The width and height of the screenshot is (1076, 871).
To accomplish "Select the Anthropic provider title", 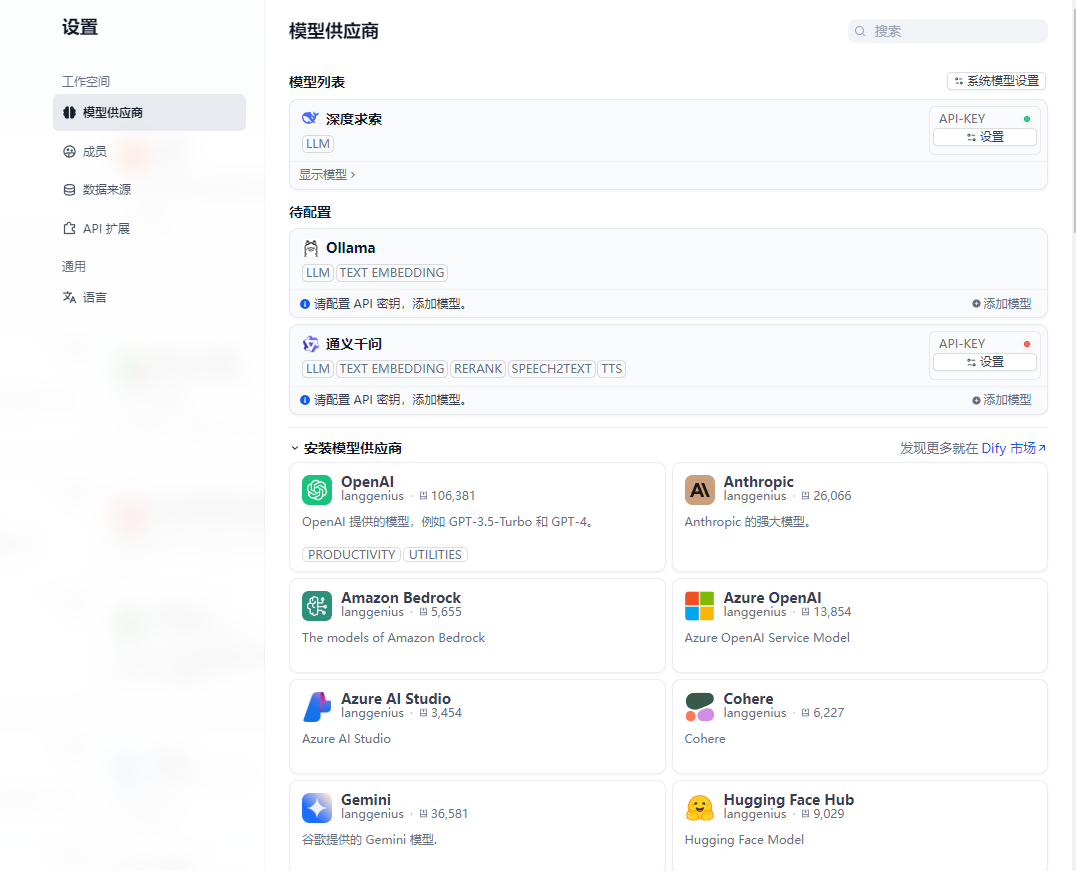I will (758, 482).
